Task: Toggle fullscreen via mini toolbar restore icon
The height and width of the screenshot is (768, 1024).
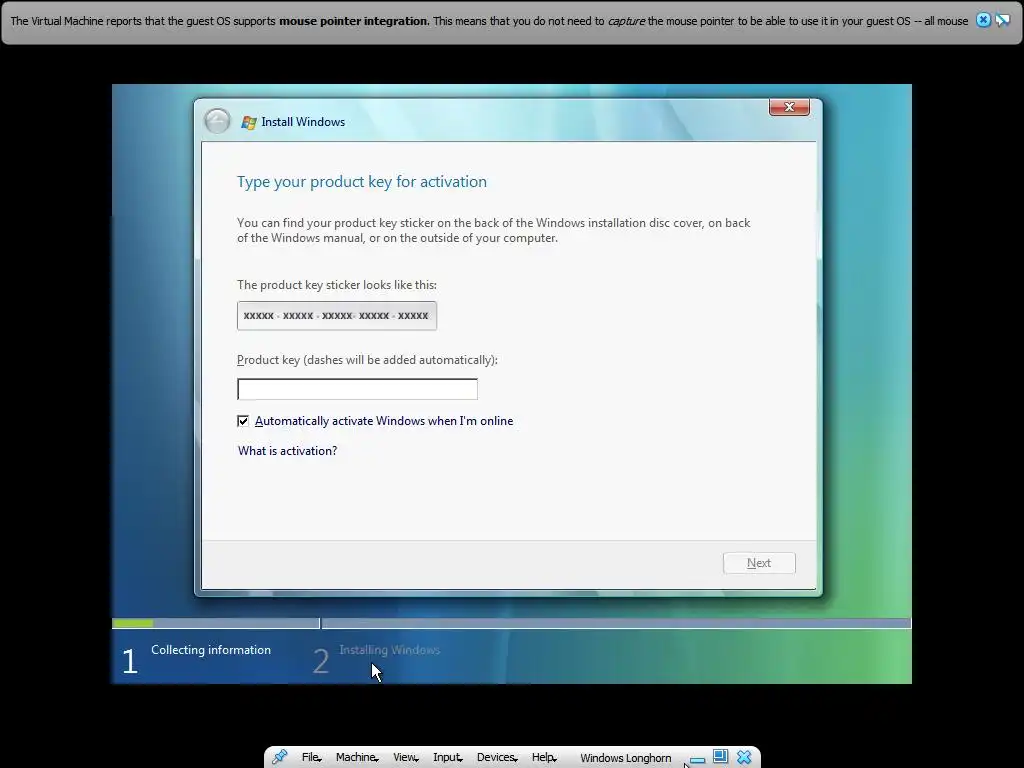Action: click(720, 756)
